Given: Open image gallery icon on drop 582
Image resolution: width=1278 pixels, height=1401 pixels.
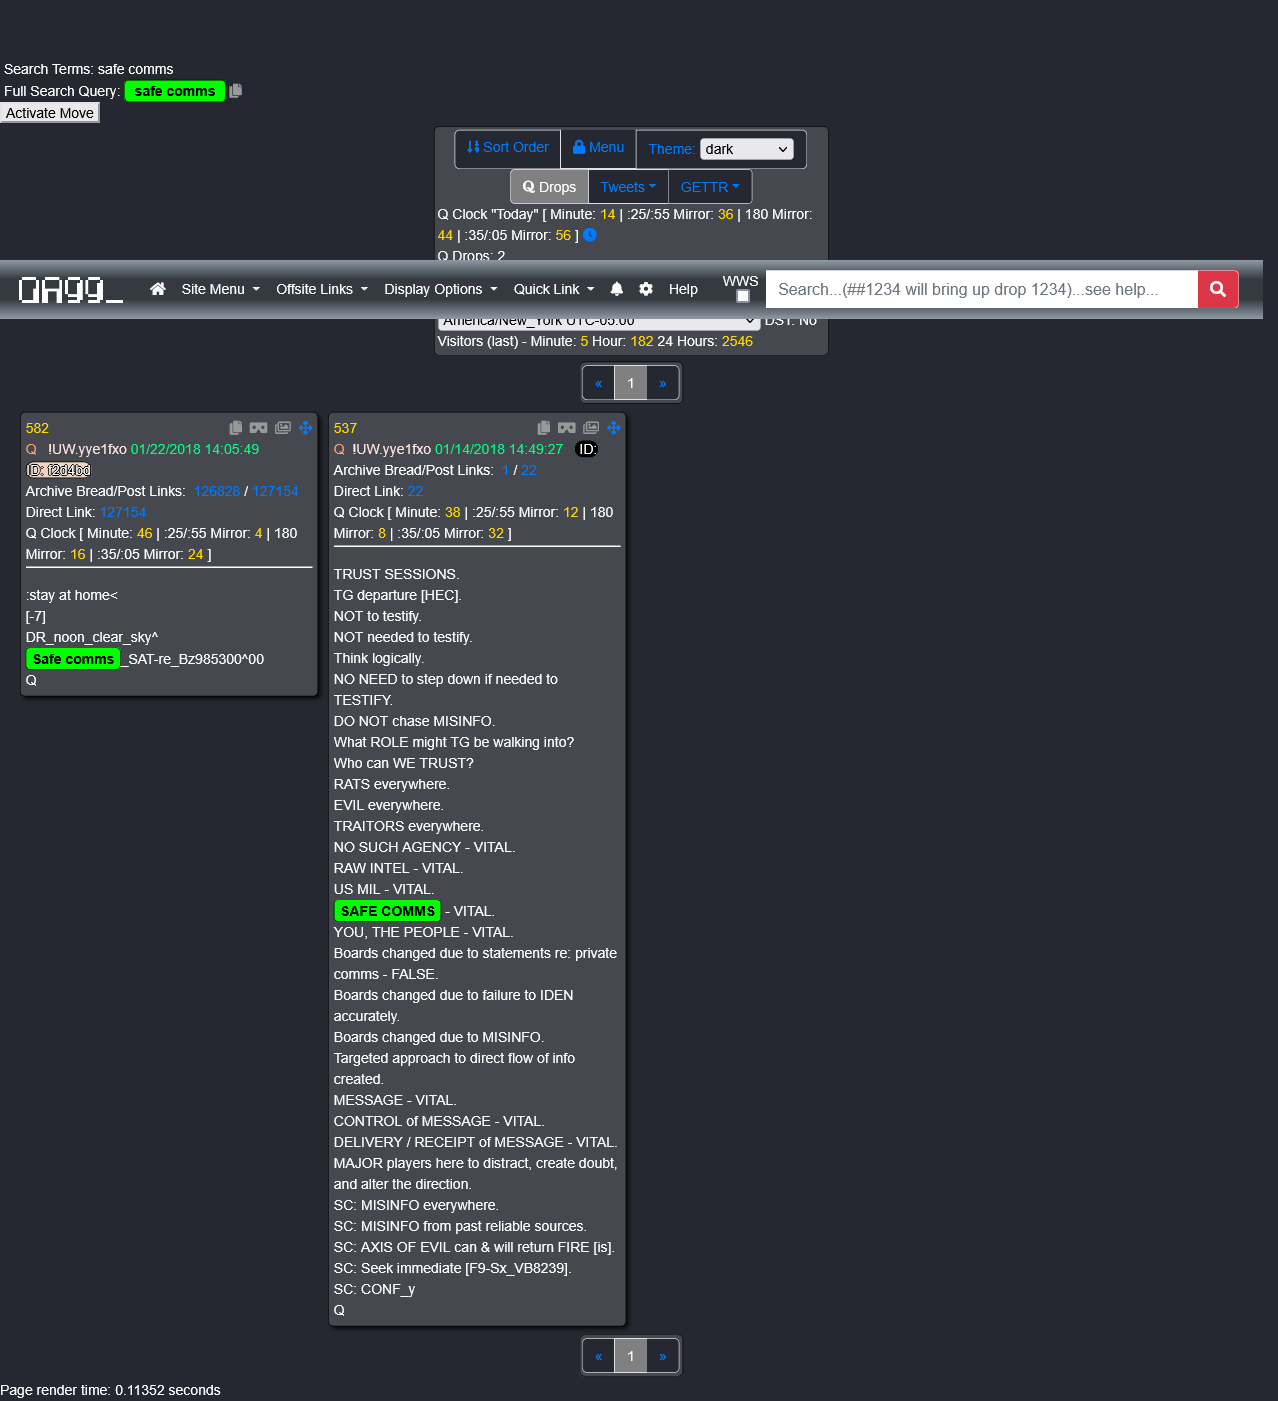Looking at the screenshot, I should point(283,428).
